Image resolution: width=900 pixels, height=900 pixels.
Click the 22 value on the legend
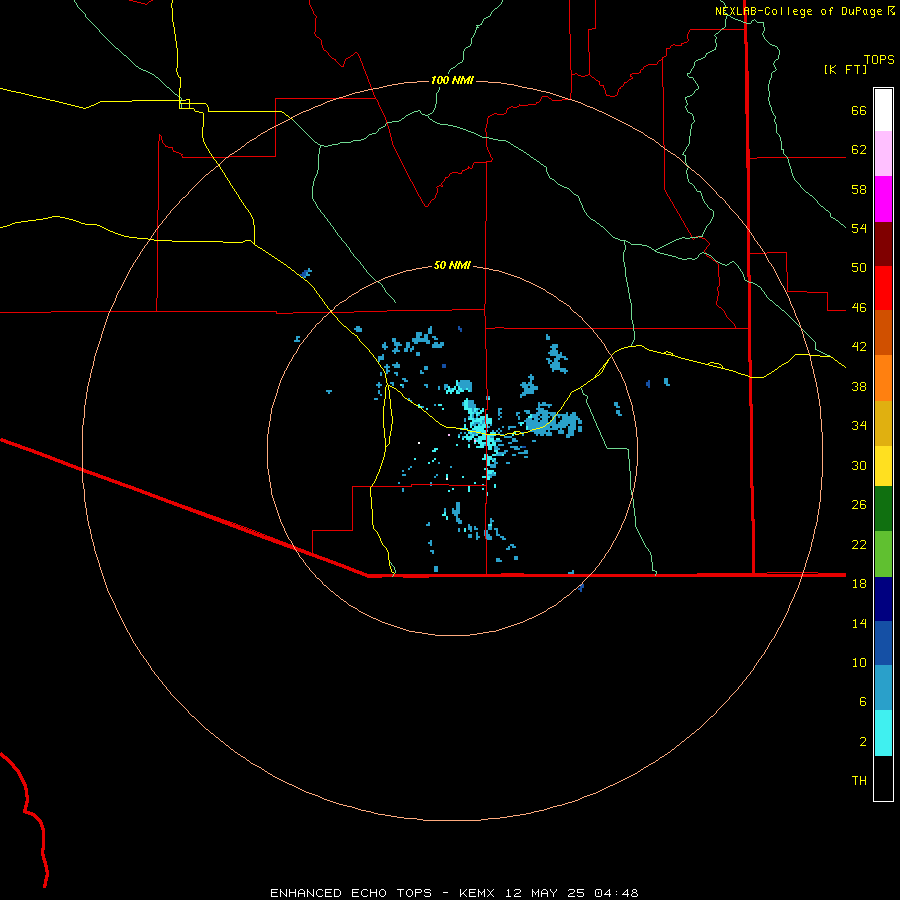pyautogui.click(x=859, y=544)
